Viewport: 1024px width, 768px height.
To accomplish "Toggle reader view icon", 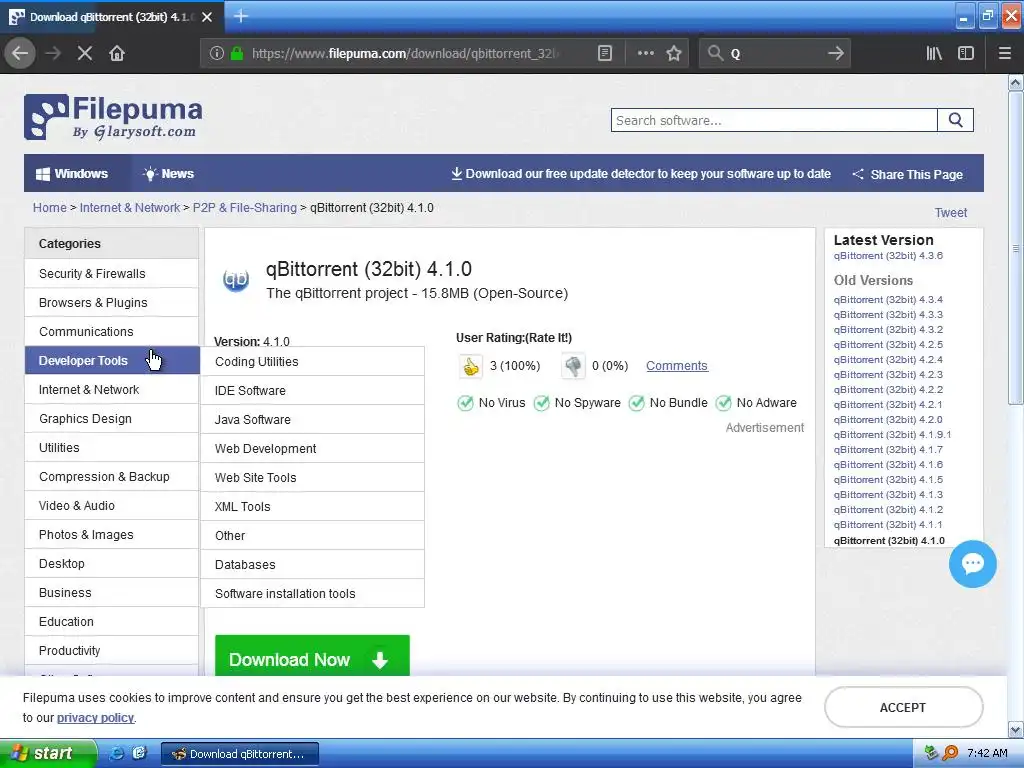I will 605,54.
